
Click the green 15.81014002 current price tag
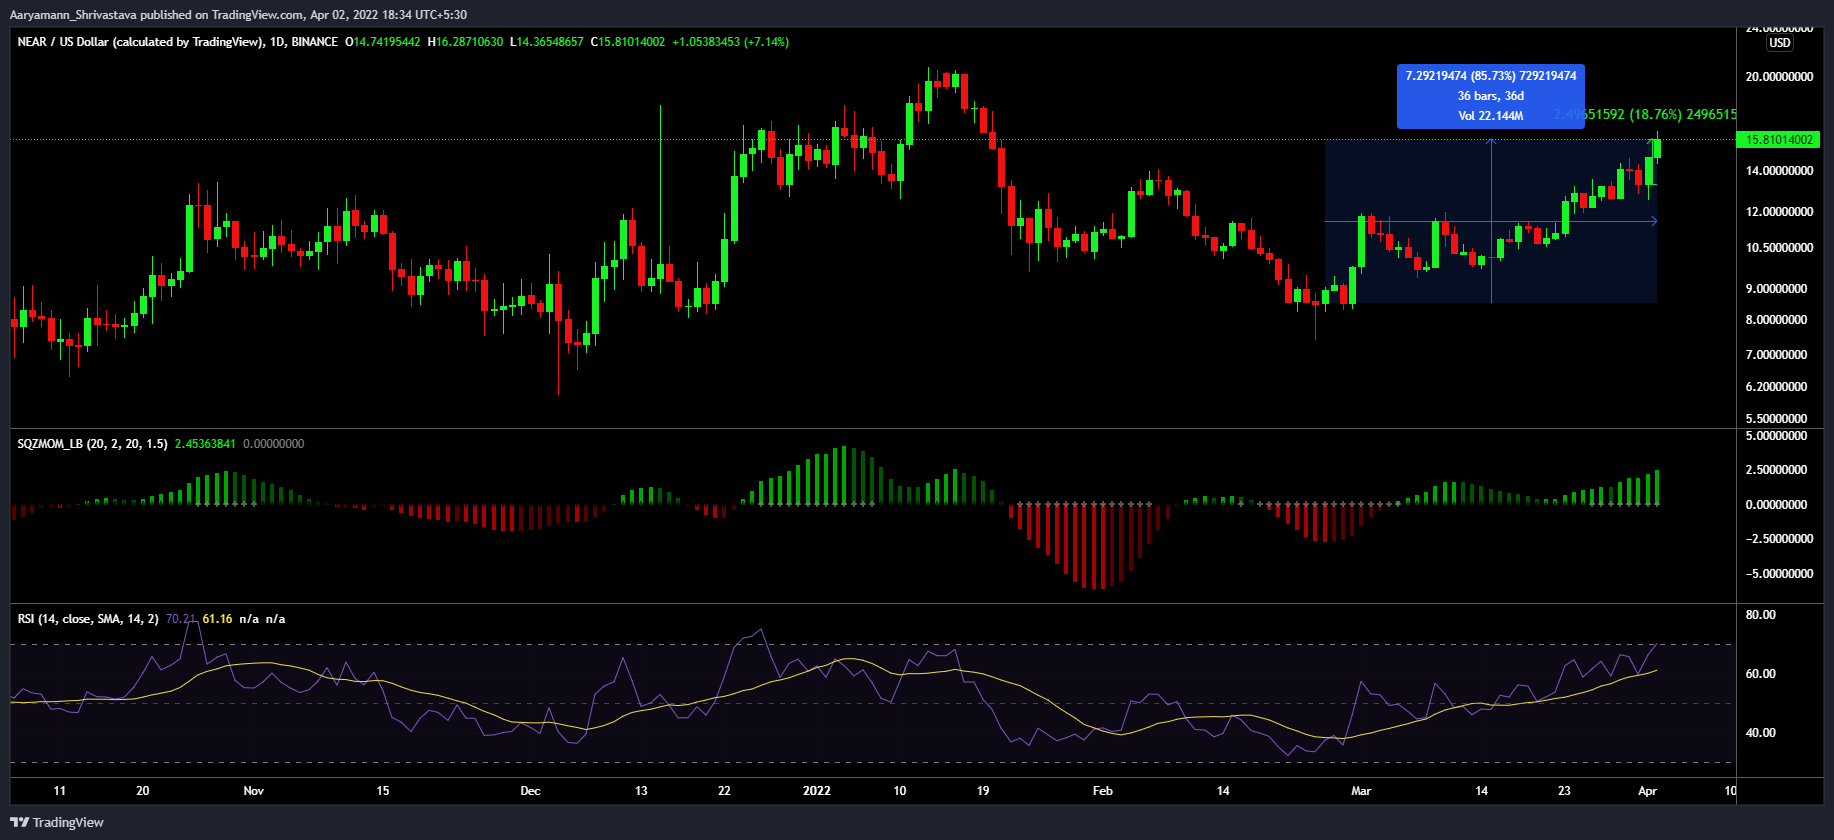pos(1779,140)
